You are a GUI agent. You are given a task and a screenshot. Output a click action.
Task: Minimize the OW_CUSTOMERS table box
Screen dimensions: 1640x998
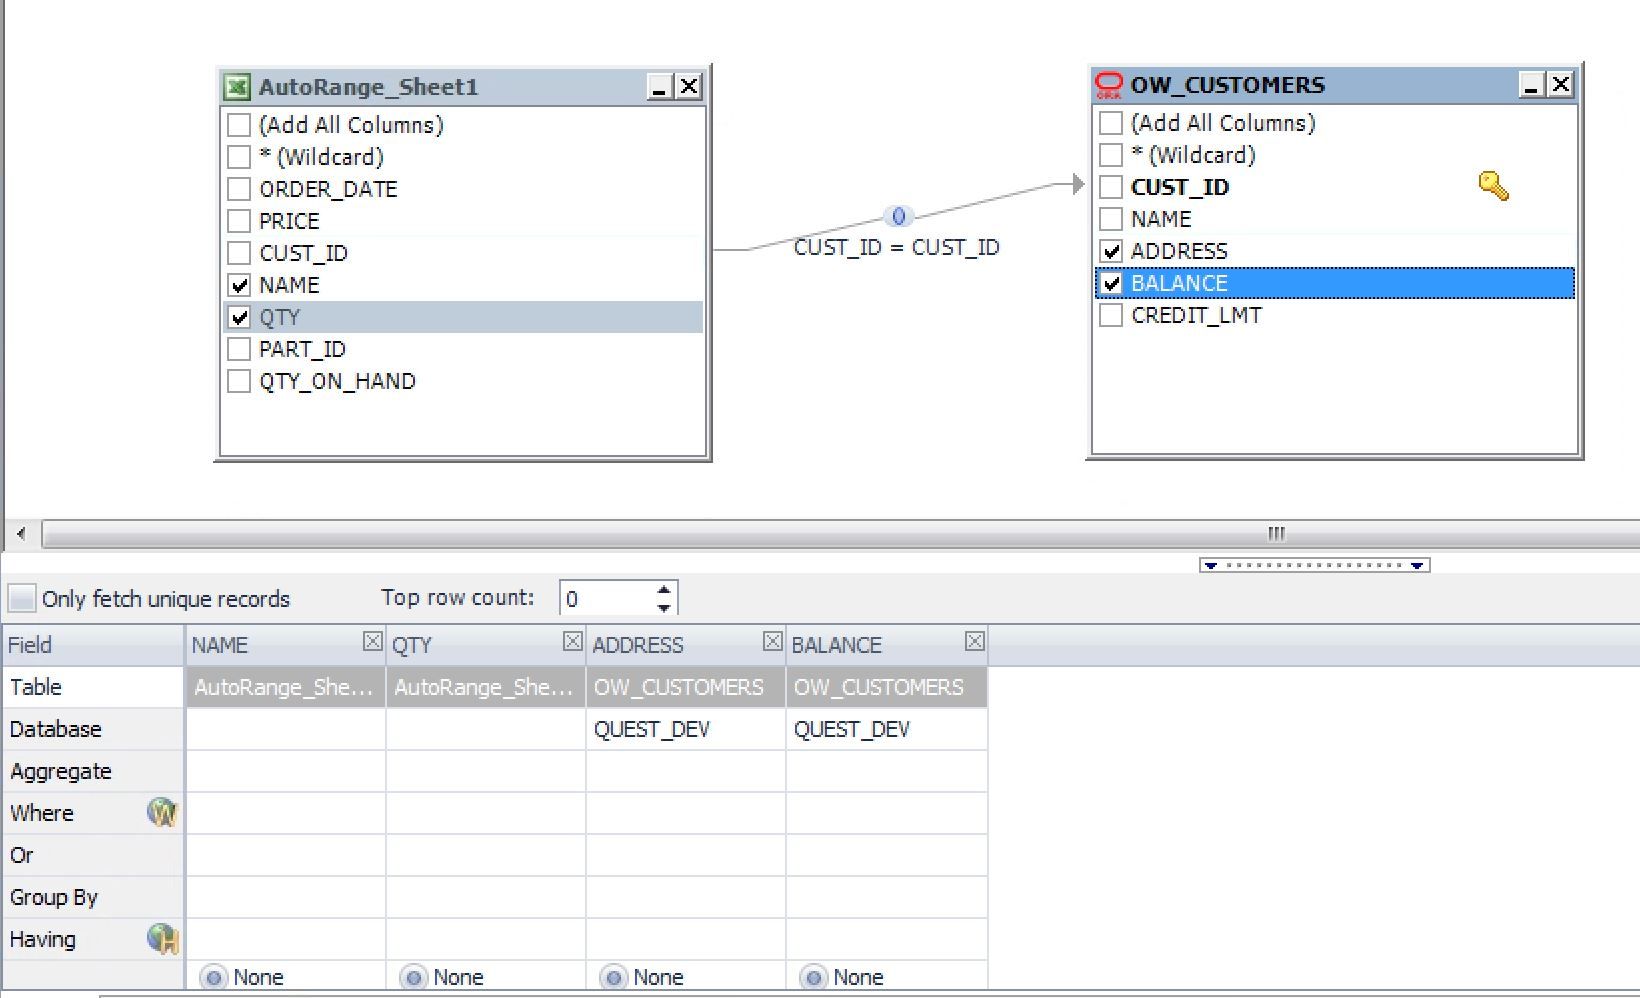[1531, 85]
